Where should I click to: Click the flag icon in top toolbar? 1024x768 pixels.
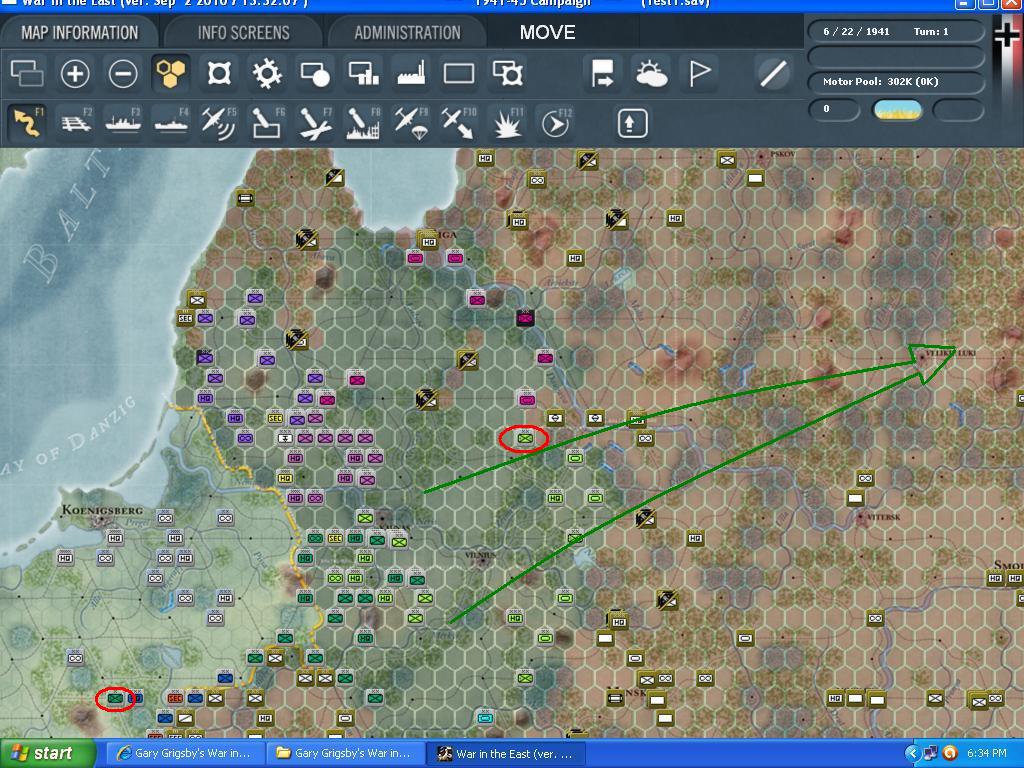tap(700, 73)
